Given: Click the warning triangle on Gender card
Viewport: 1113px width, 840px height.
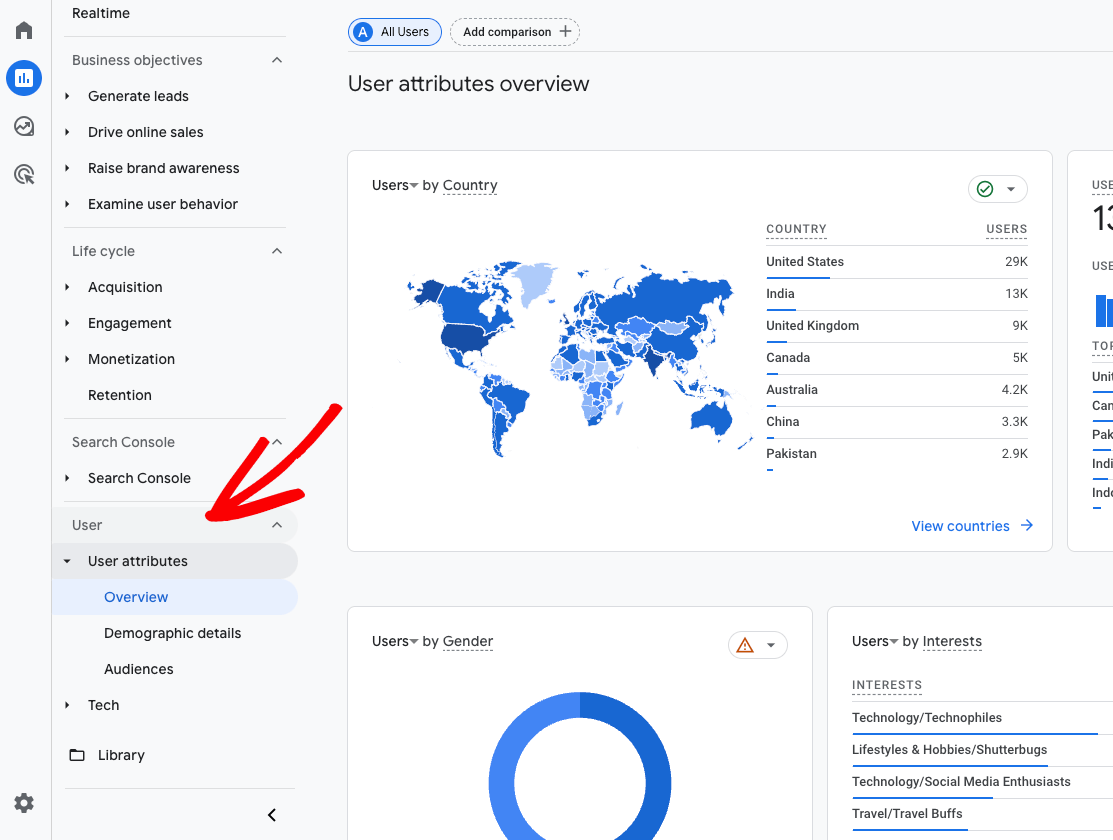Looking at the screenshot, I should (x=744, y=645).
